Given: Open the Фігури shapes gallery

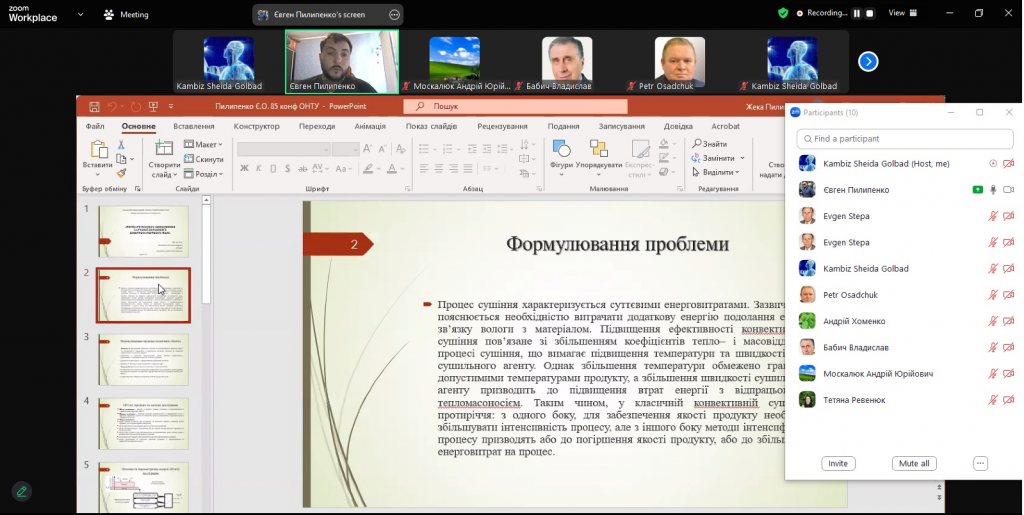Looking at the screenshot, I should pos(561,157).
